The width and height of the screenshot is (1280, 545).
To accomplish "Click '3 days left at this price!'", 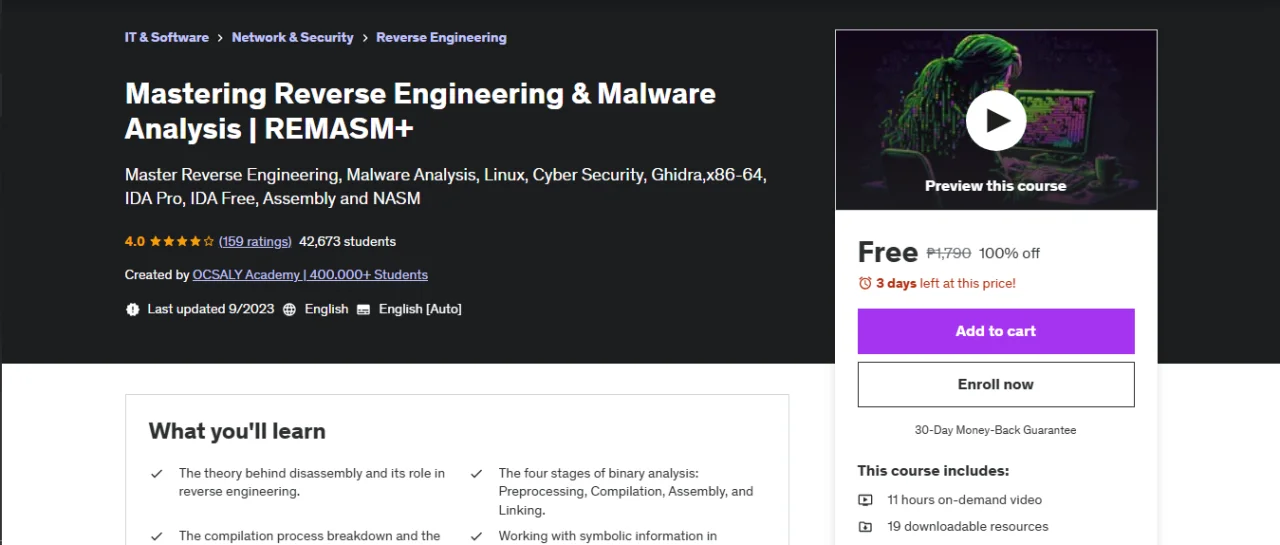I will click(x=946, y=283).
